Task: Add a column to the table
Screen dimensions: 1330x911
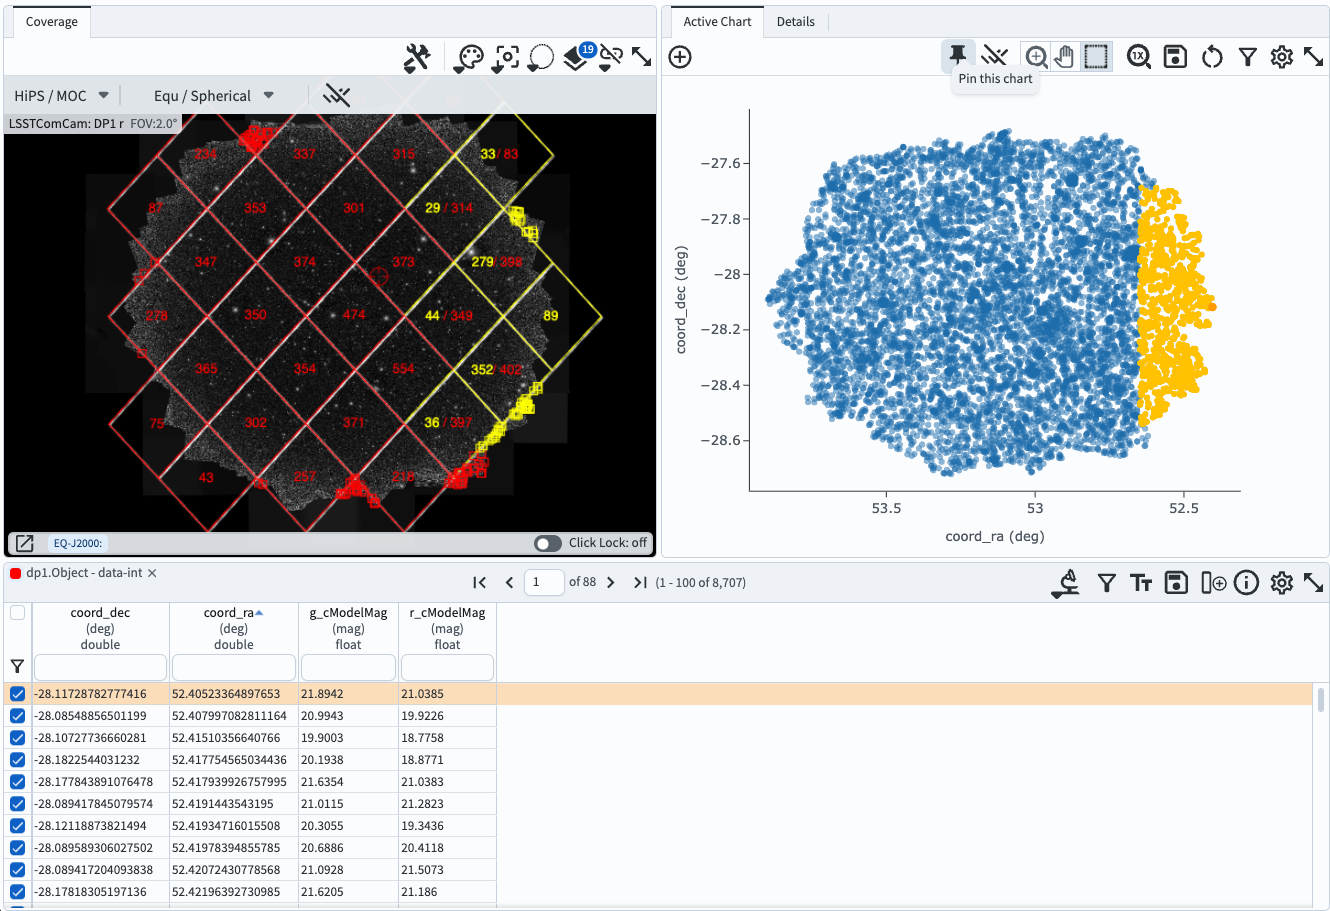Action: [x=1213, y=583]
